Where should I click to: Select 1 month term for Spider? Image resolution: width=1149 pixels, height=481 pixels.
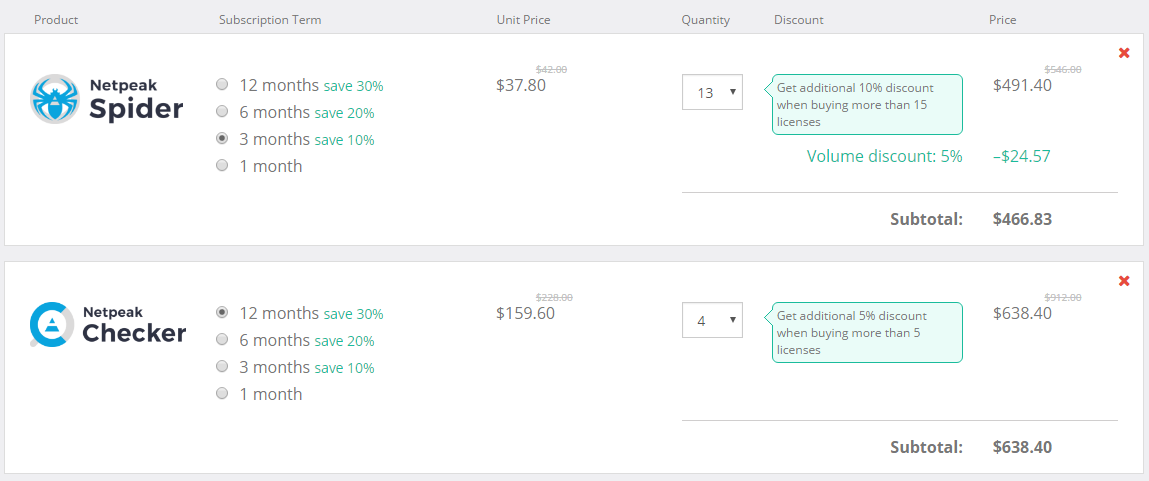pyautogui.click(x=222, y=166)
